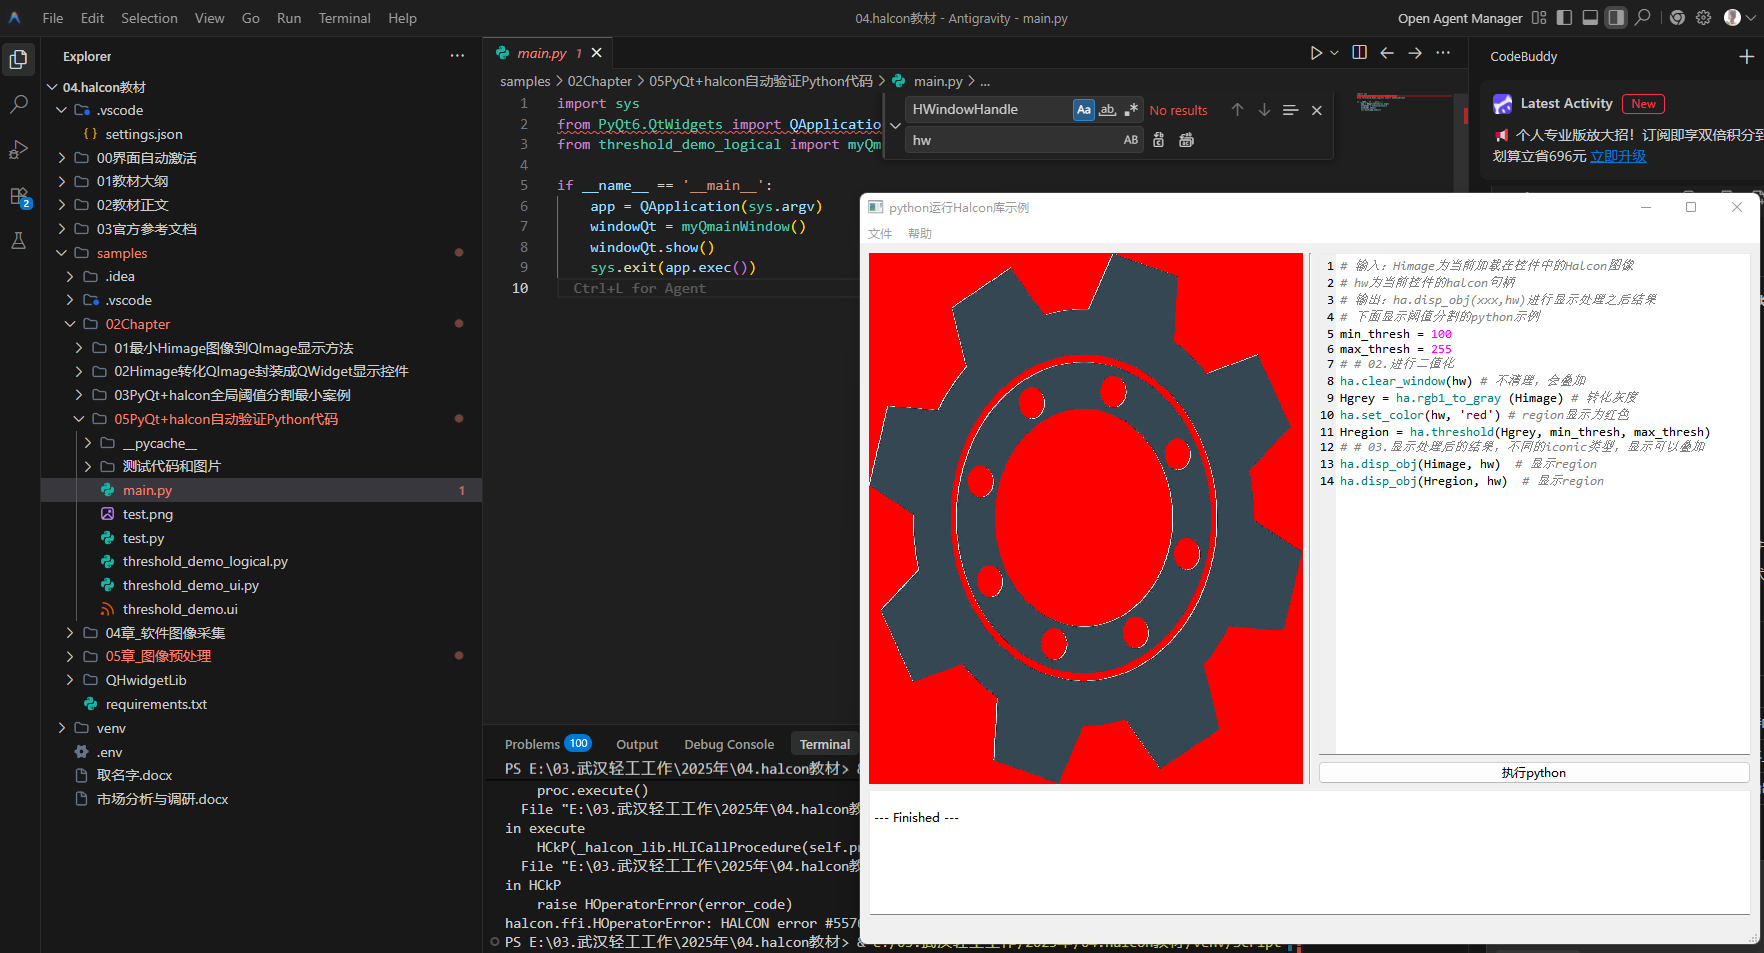The image size is (1764, 953).
Task: Open the Terminal menu in menu bar
Action: (344, 18)
